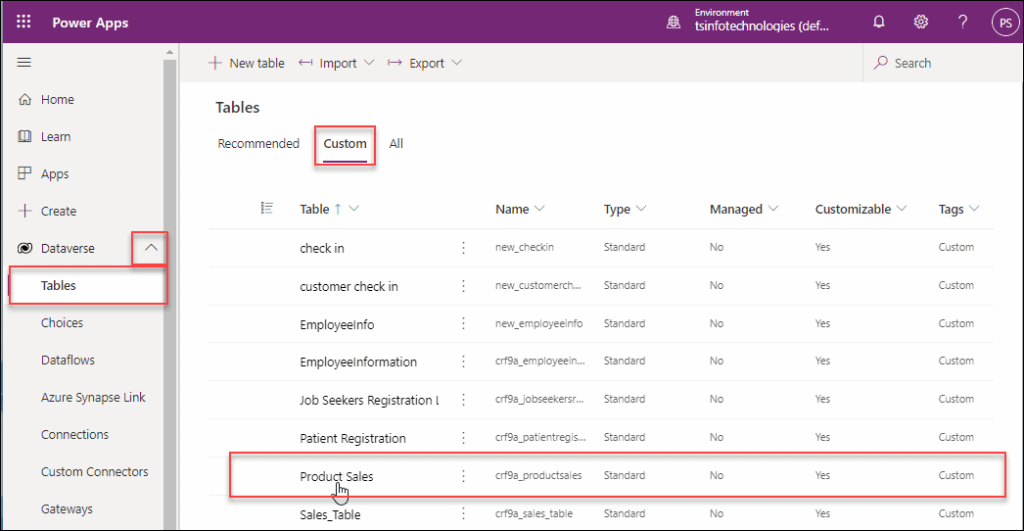The image size is (1024, 531).
Task: Open more options for Product Sales
Action: pos(464,476)
